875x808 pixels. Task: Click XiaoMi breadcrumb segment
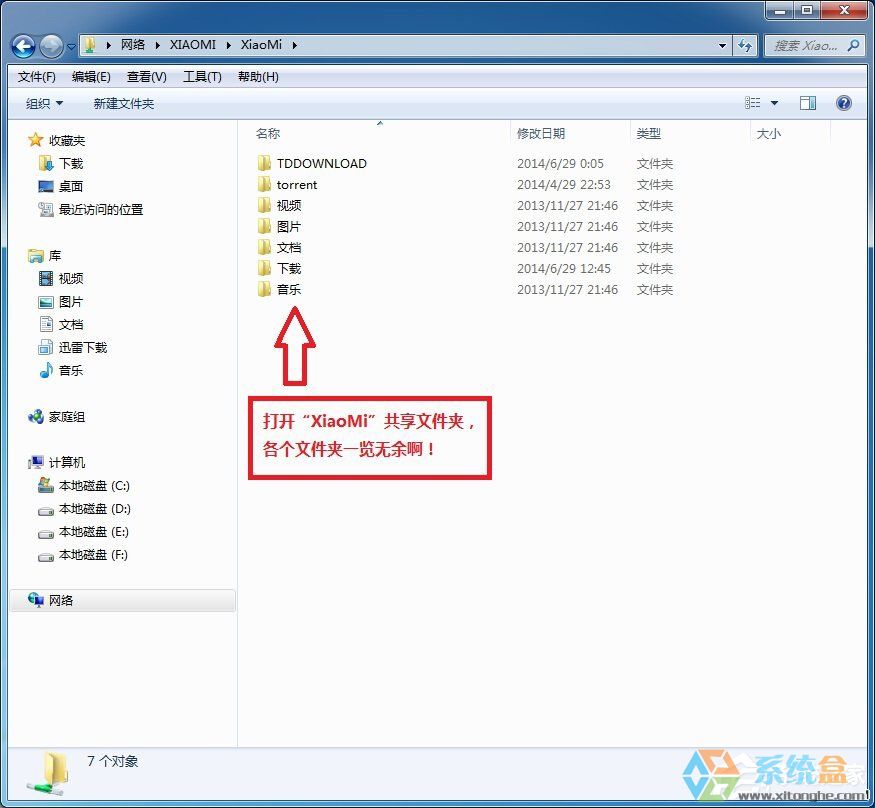tap(261, 45)
